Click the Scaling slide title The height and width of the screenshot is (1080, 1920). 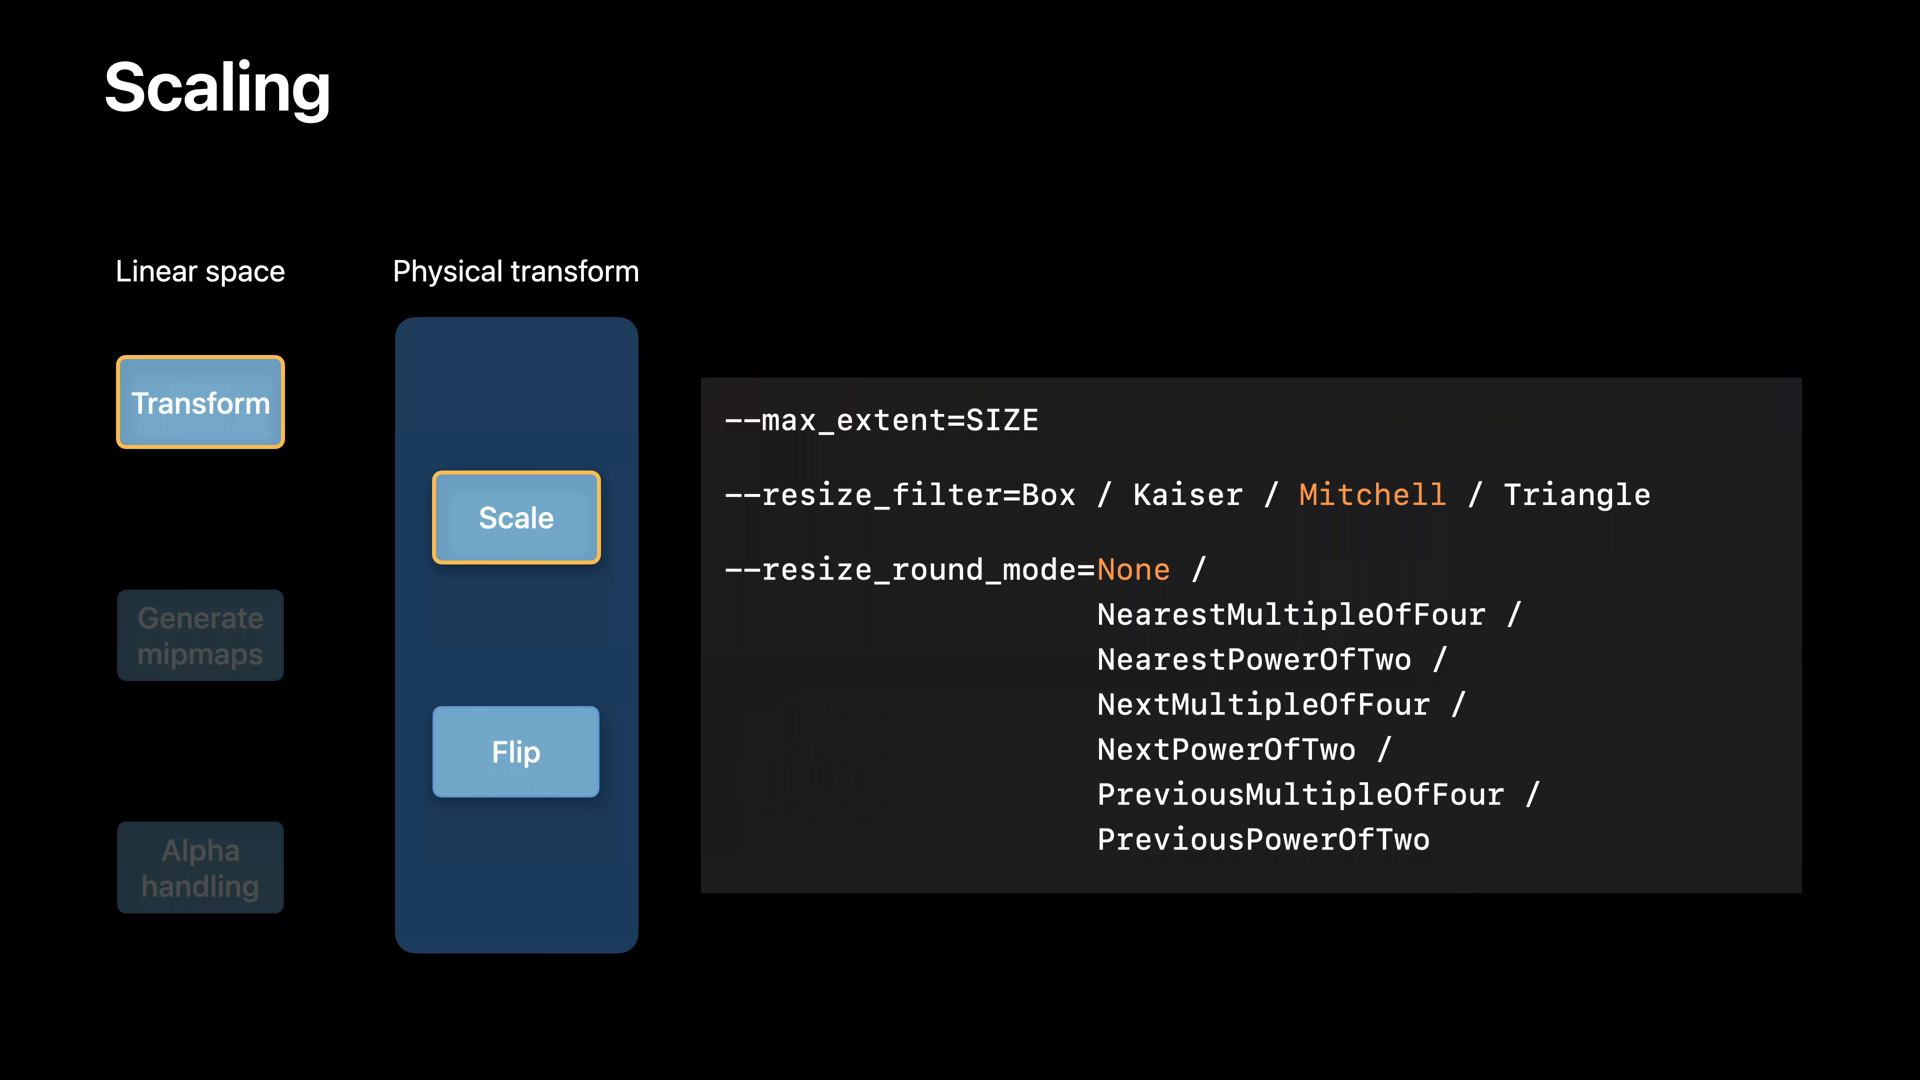point(217,88)
